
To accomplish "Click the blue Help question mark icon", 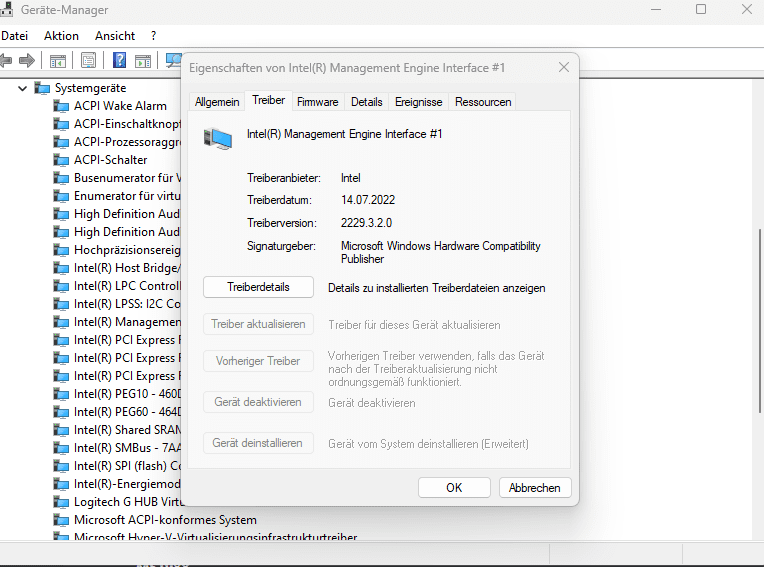I will 119,61.
